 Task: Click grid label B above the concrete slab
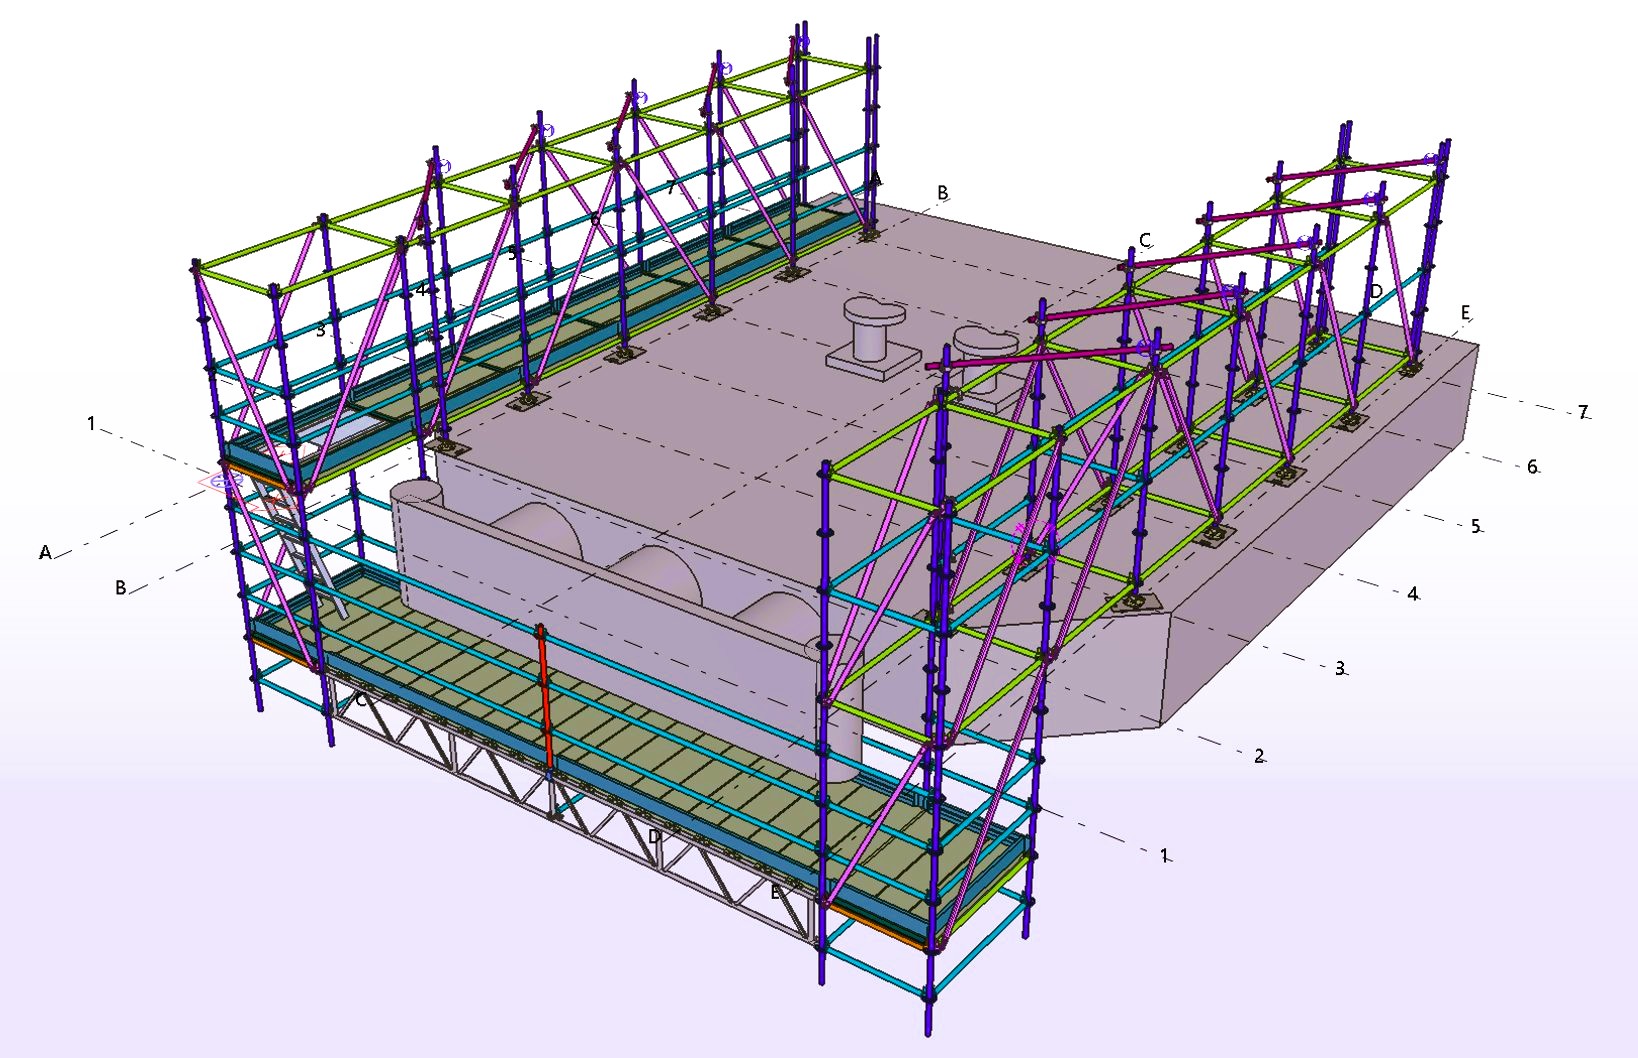[942, 192]
